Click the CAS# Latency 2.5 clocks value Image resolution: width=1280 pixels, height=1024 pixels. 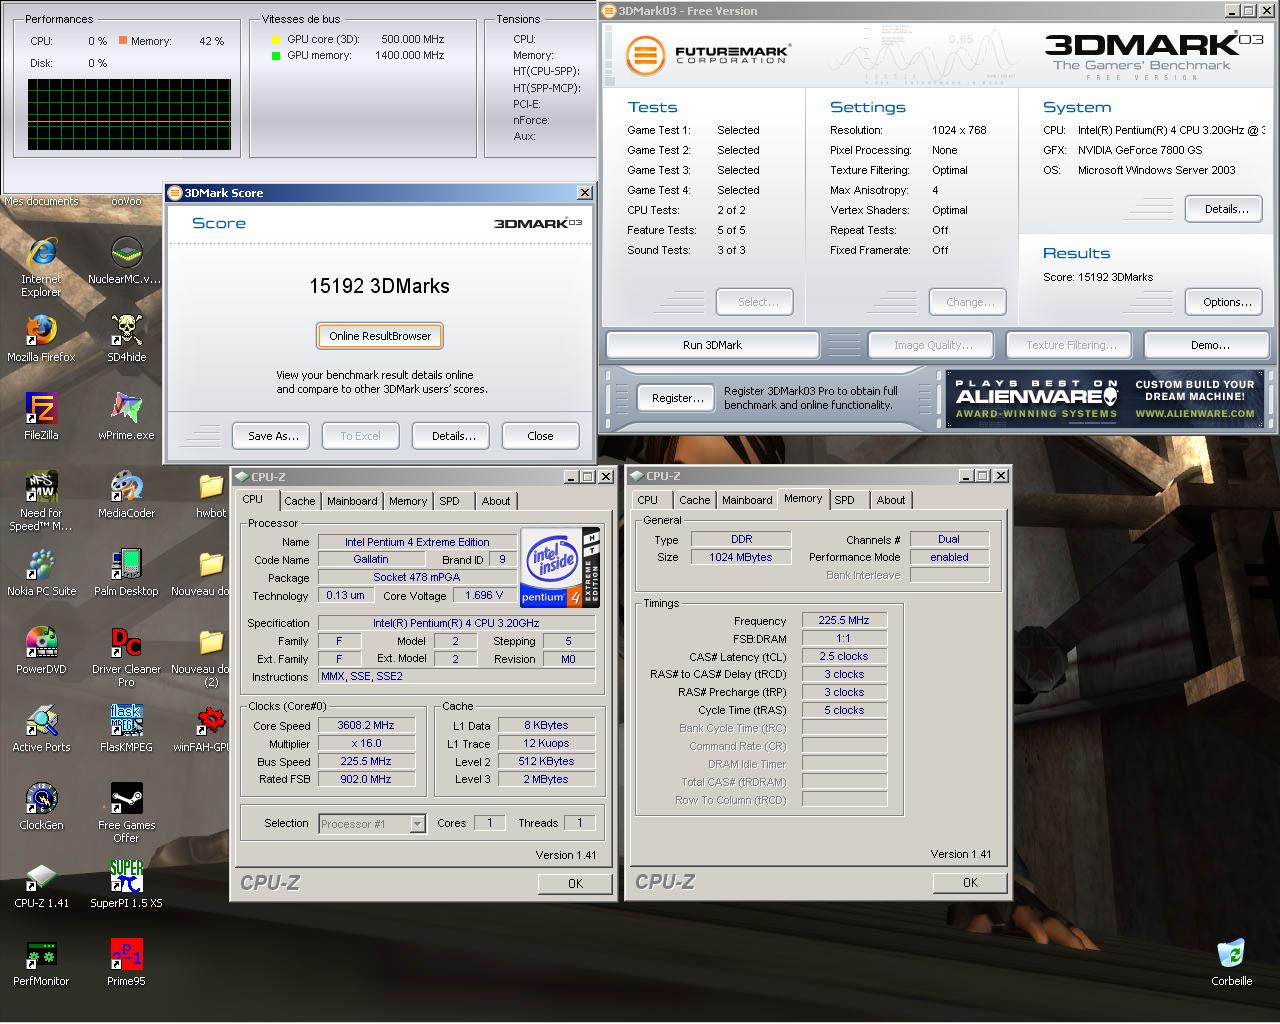844,656
